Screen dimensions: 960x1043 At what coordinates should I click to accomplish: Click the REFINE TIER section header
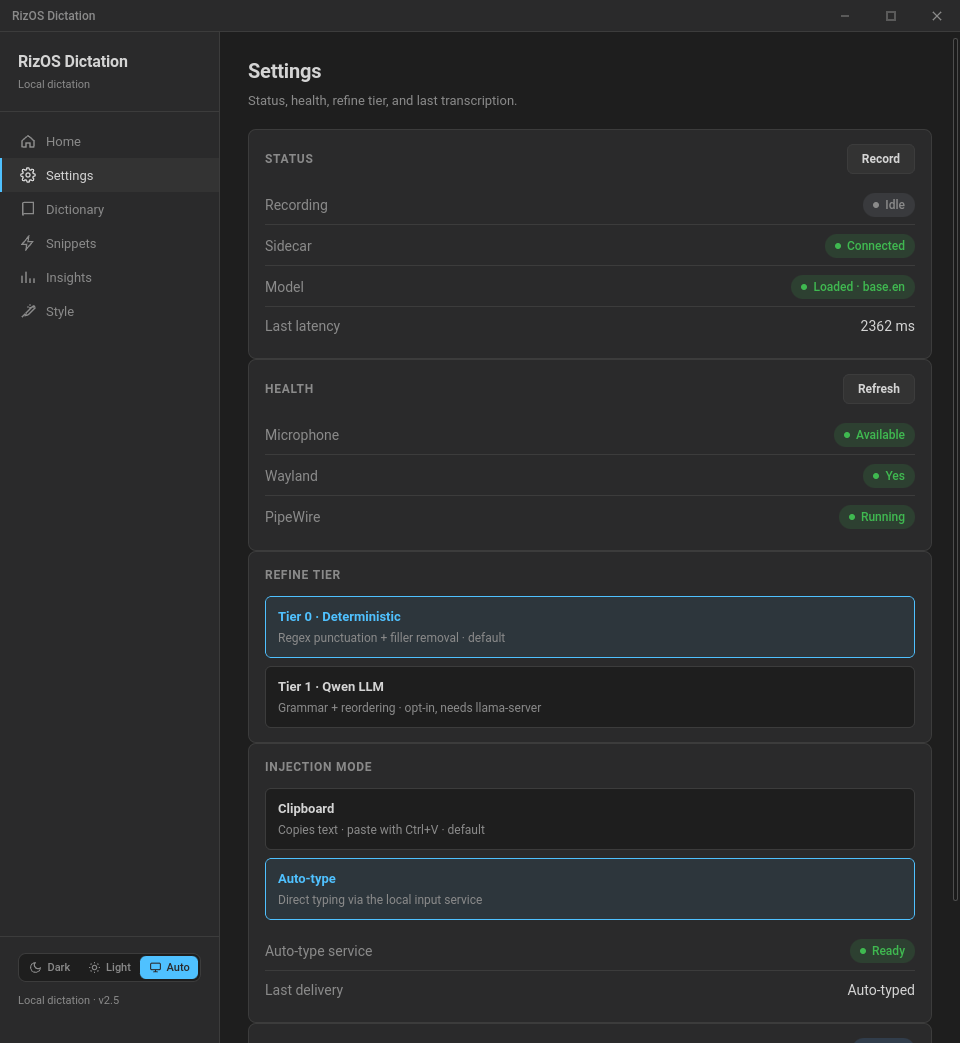(x=302, y=575)
